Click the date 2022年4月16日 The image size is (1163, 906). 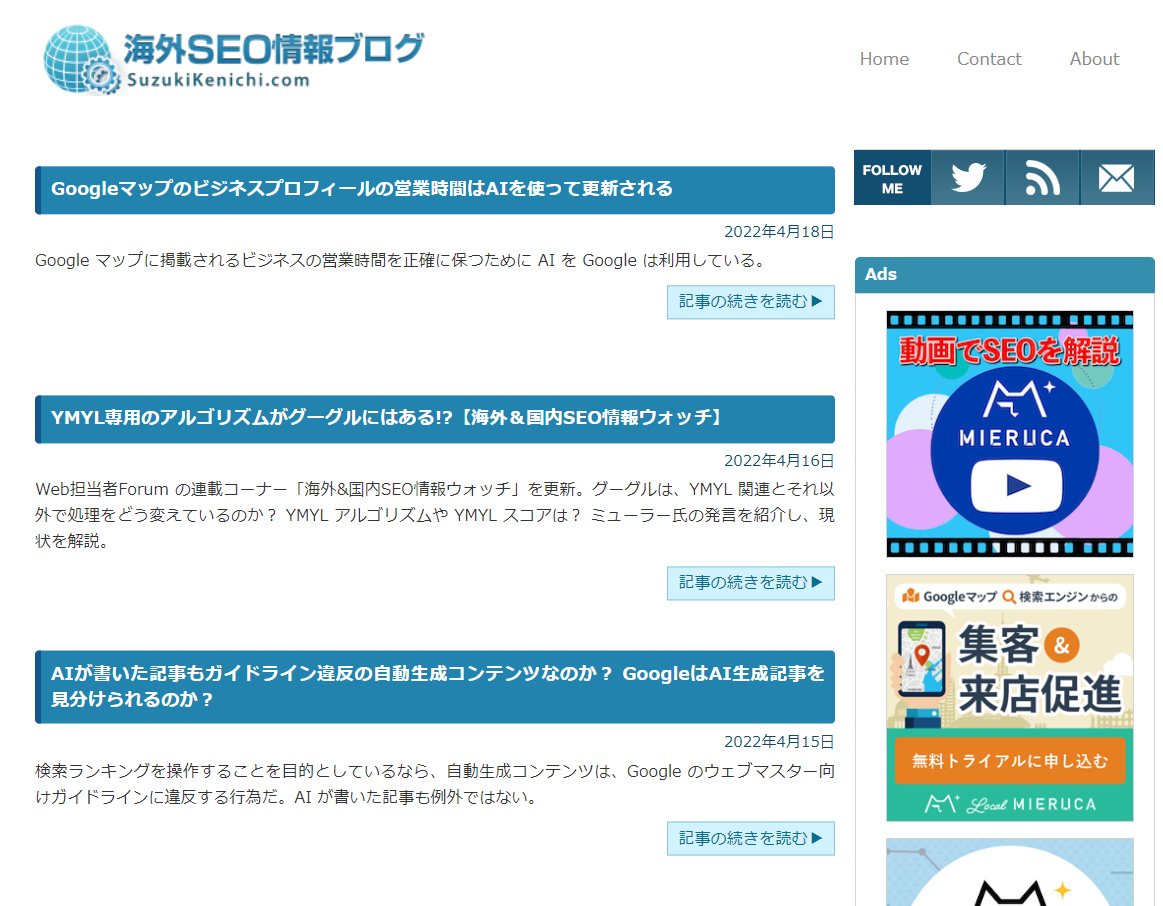779,461
